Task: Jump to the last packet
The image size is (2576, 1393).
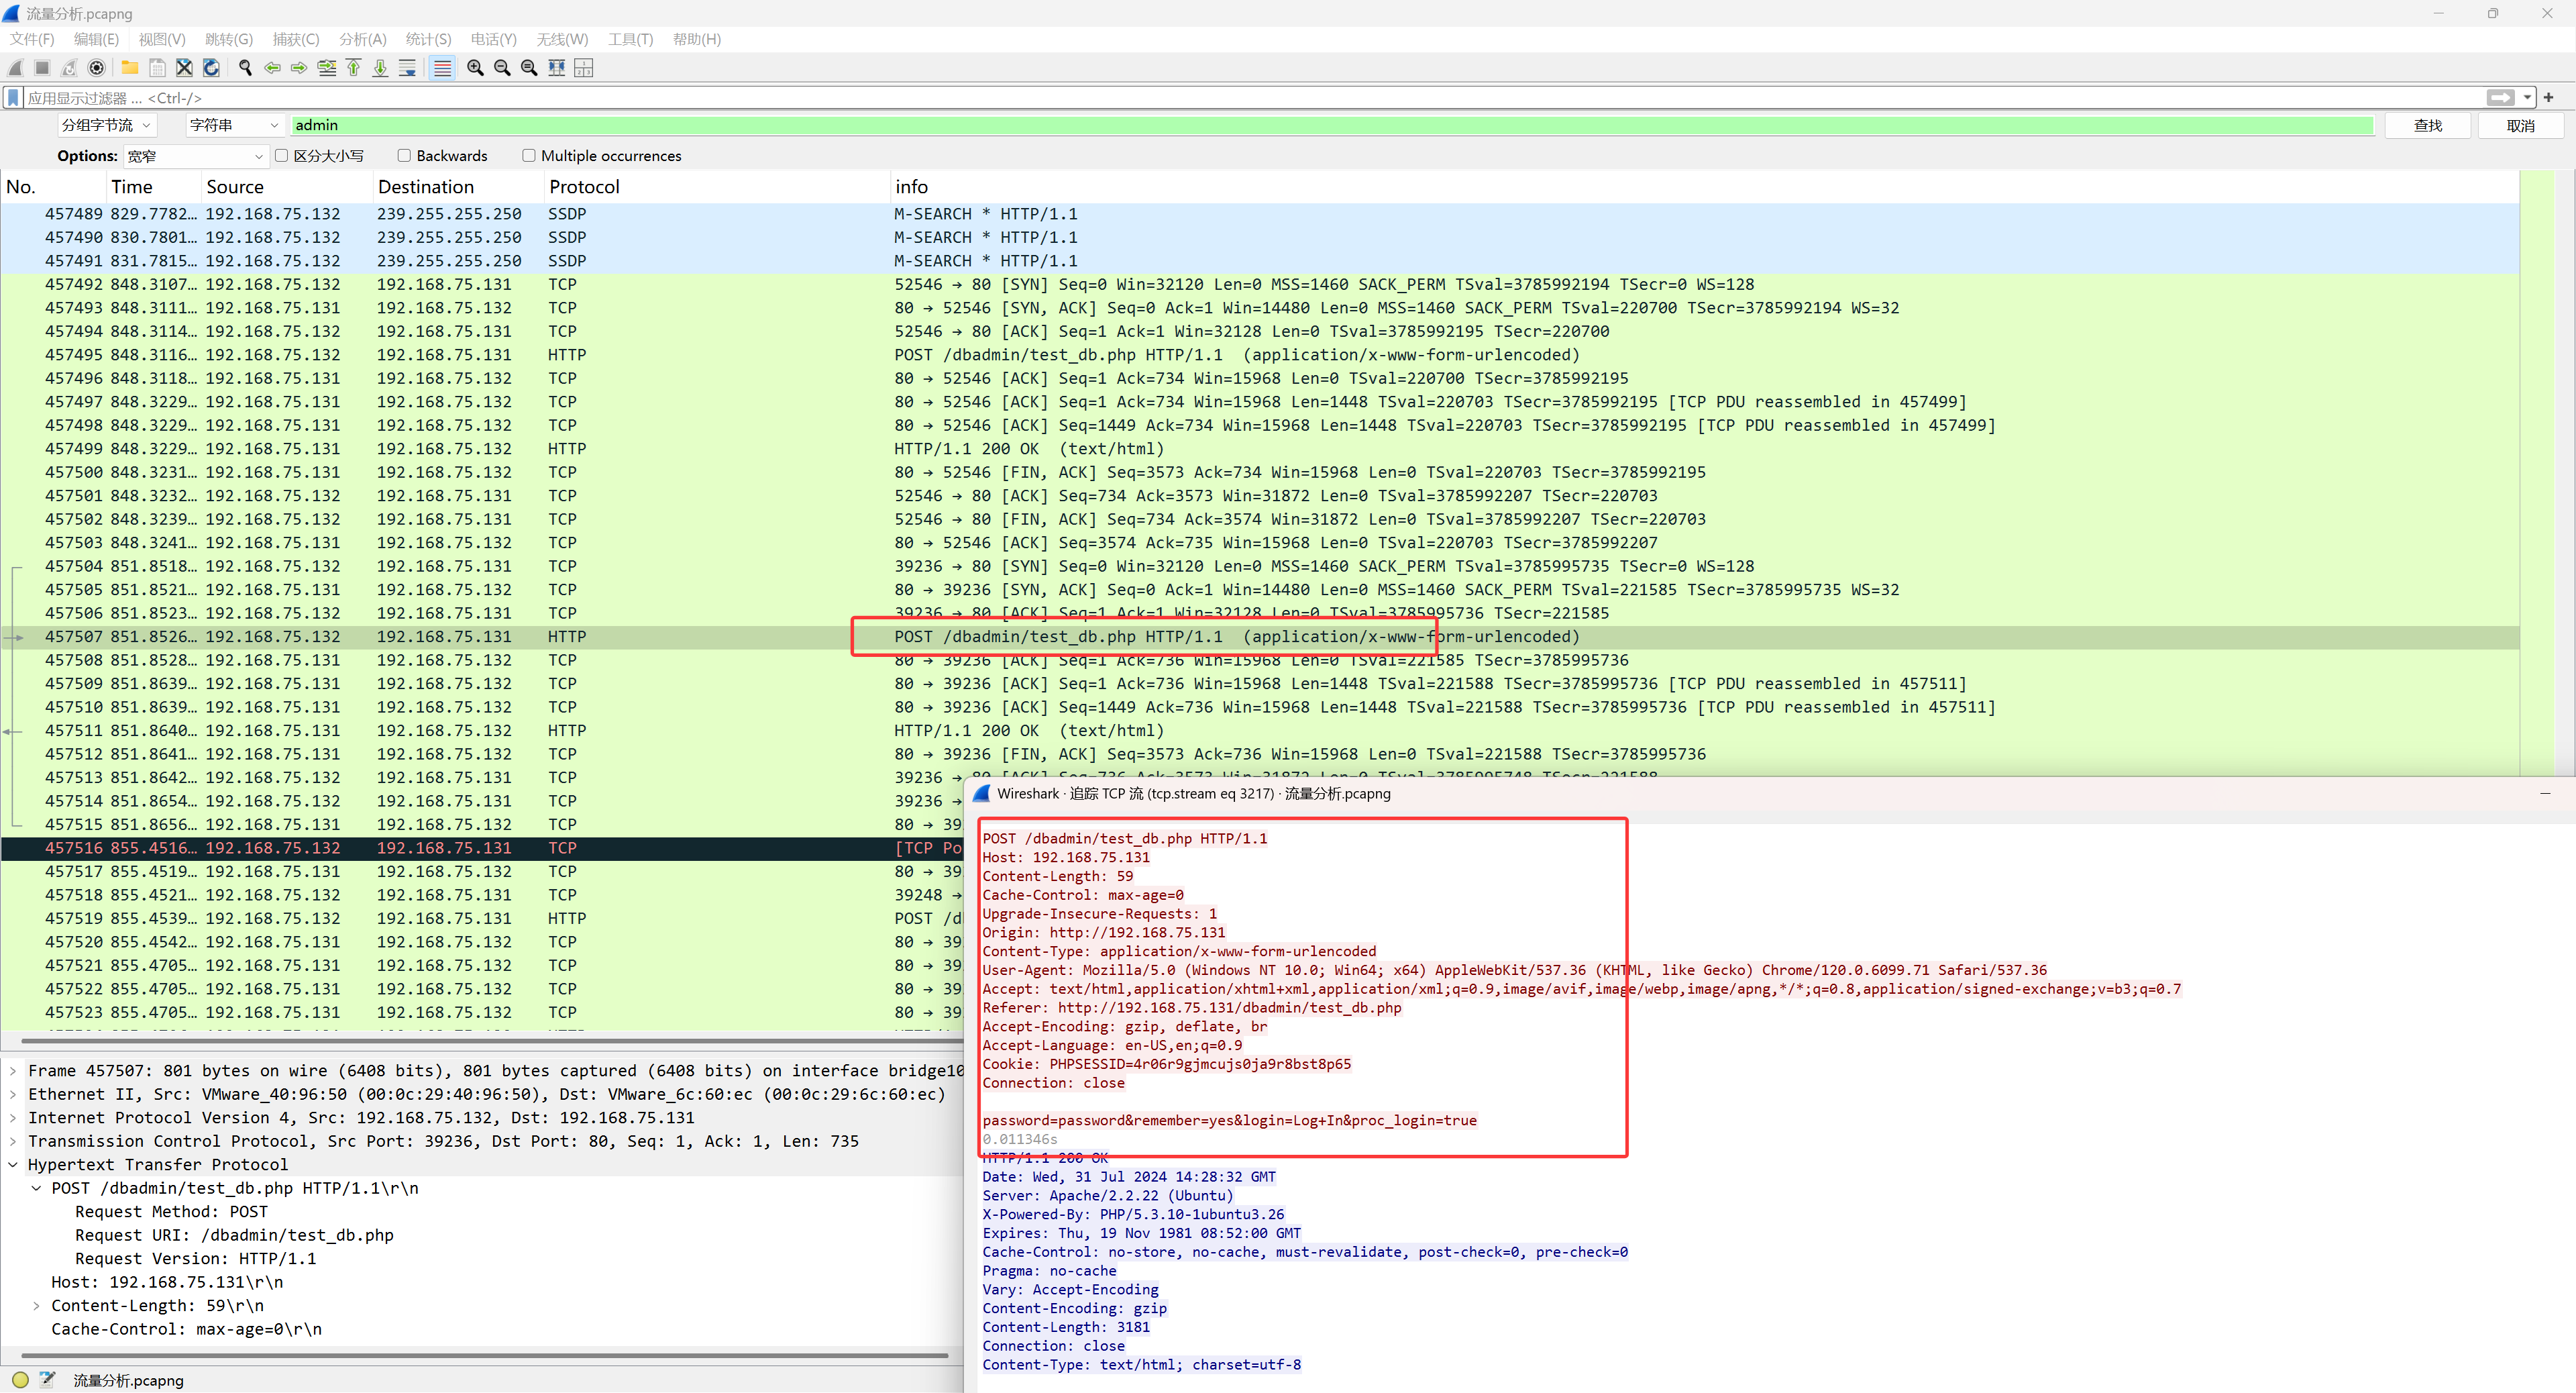Action: pyautogui.click(x=380, y=68)
